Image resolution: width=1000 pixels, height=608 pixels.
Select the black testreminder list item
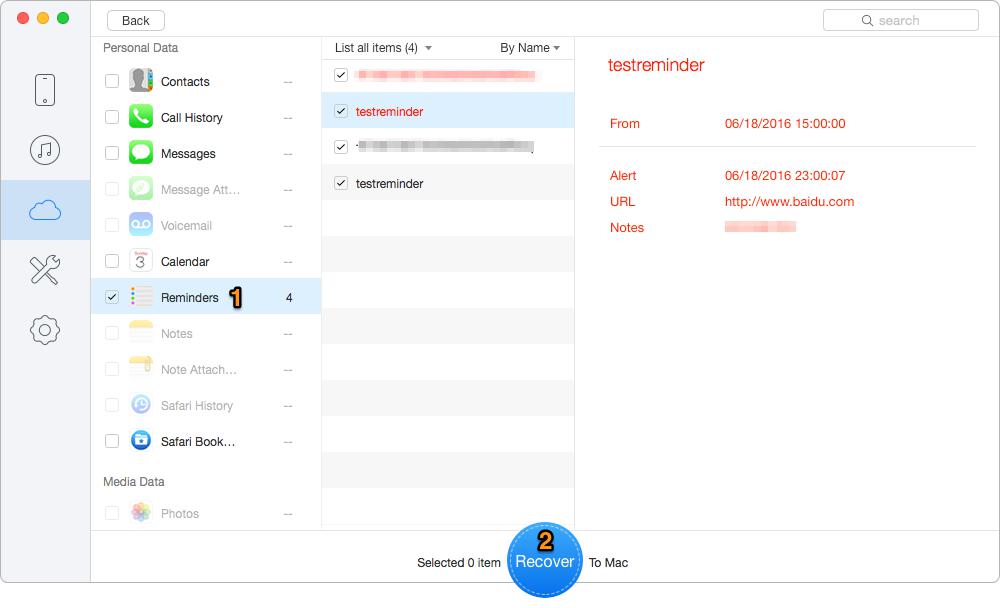pyautogui.click(x=448, y=183)
